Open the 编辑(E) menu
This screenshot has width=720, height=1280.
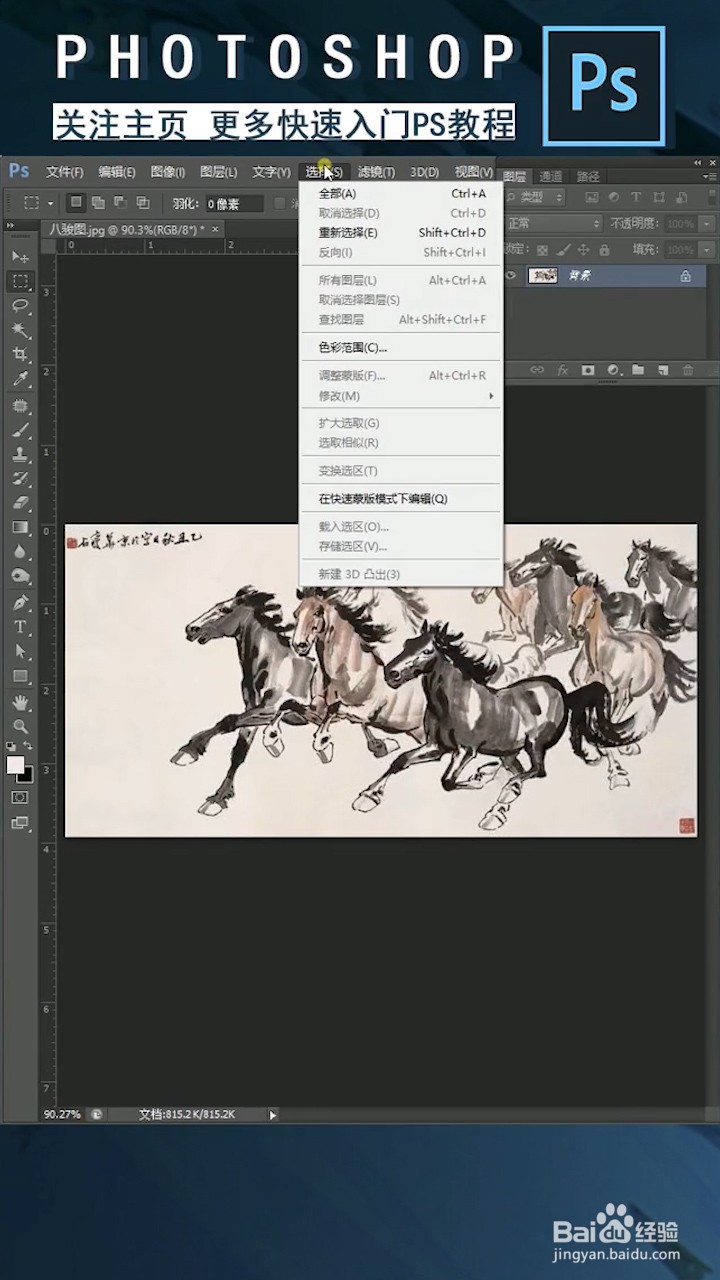[x=117, y=172]
